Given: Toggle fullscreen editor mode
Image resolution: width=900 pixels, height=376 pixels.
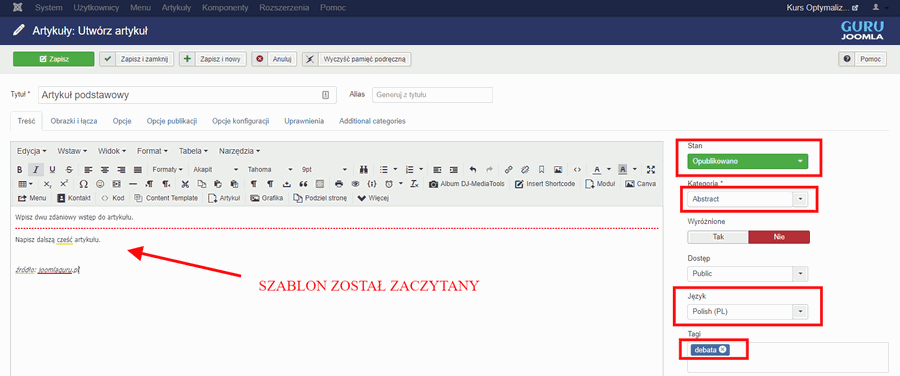Looking at the screenshot, I should coord(650,169).
